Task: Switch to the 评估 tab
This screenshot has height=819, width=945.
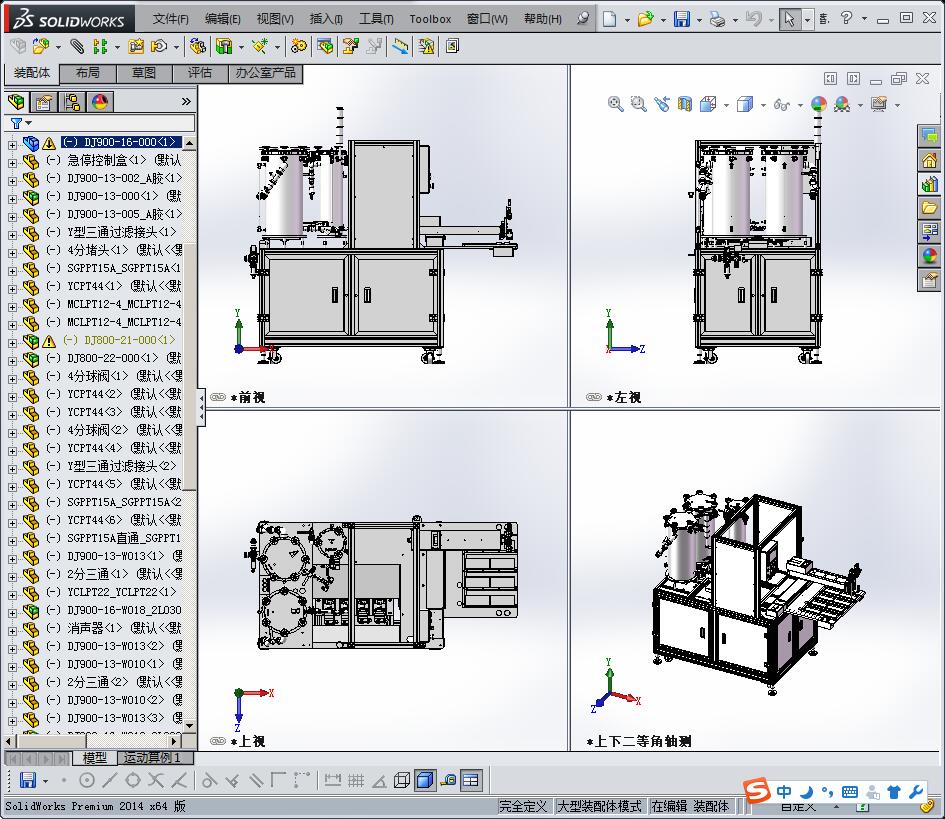Action: (199, 73)
